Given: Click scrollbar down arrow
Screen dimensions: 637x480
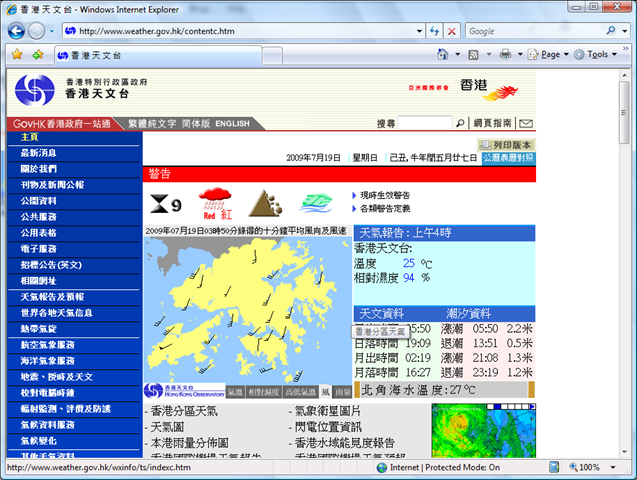Looking at the screenshot, I should 624,452.
